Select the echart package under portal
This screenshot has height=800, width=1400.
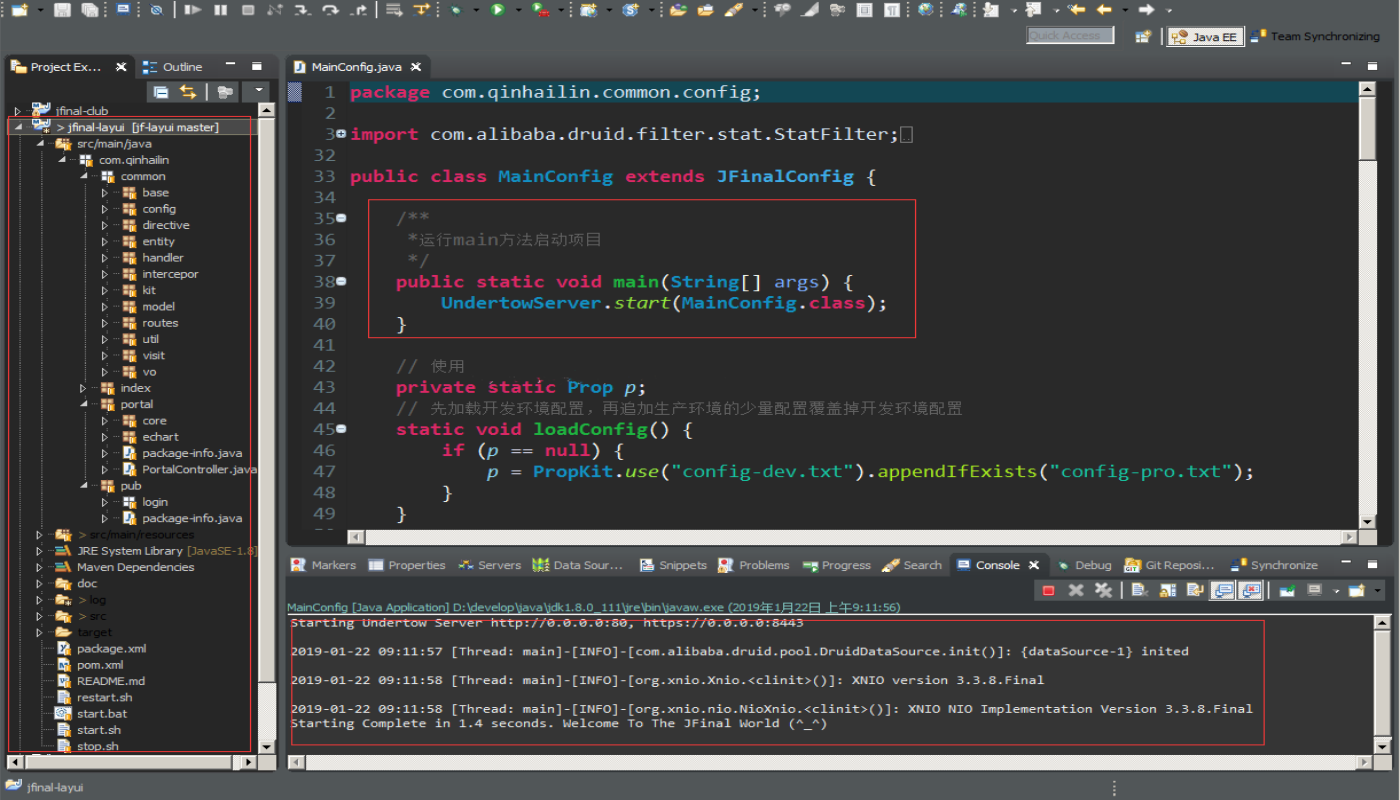pyautogui.click(x=160, y=437)
